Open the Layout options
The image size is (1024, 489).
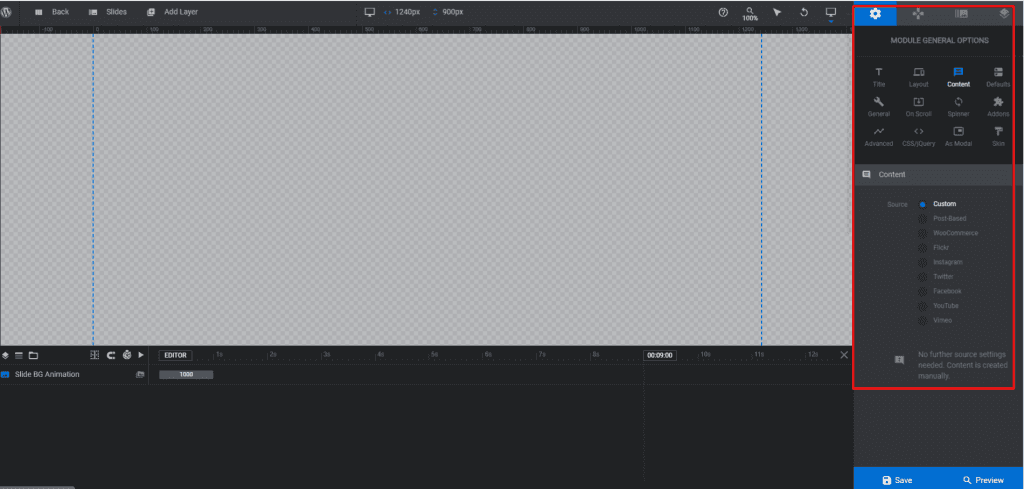coord(918,77)
